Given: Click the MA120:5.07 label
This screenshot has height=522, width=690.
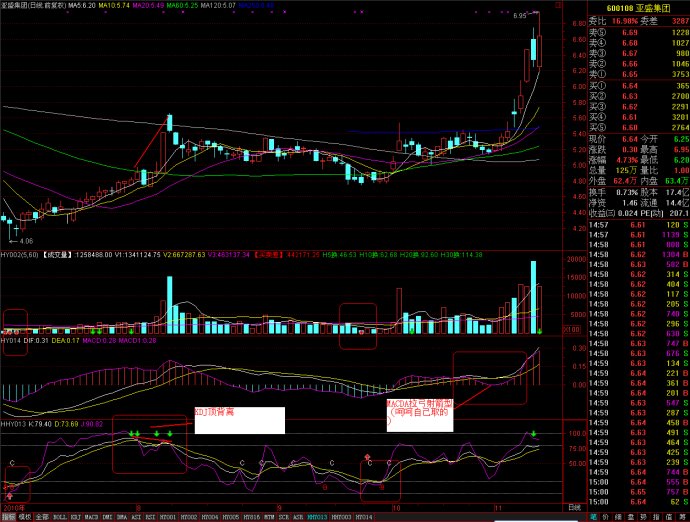Looking at the screenshot, I should coord(218,5).
